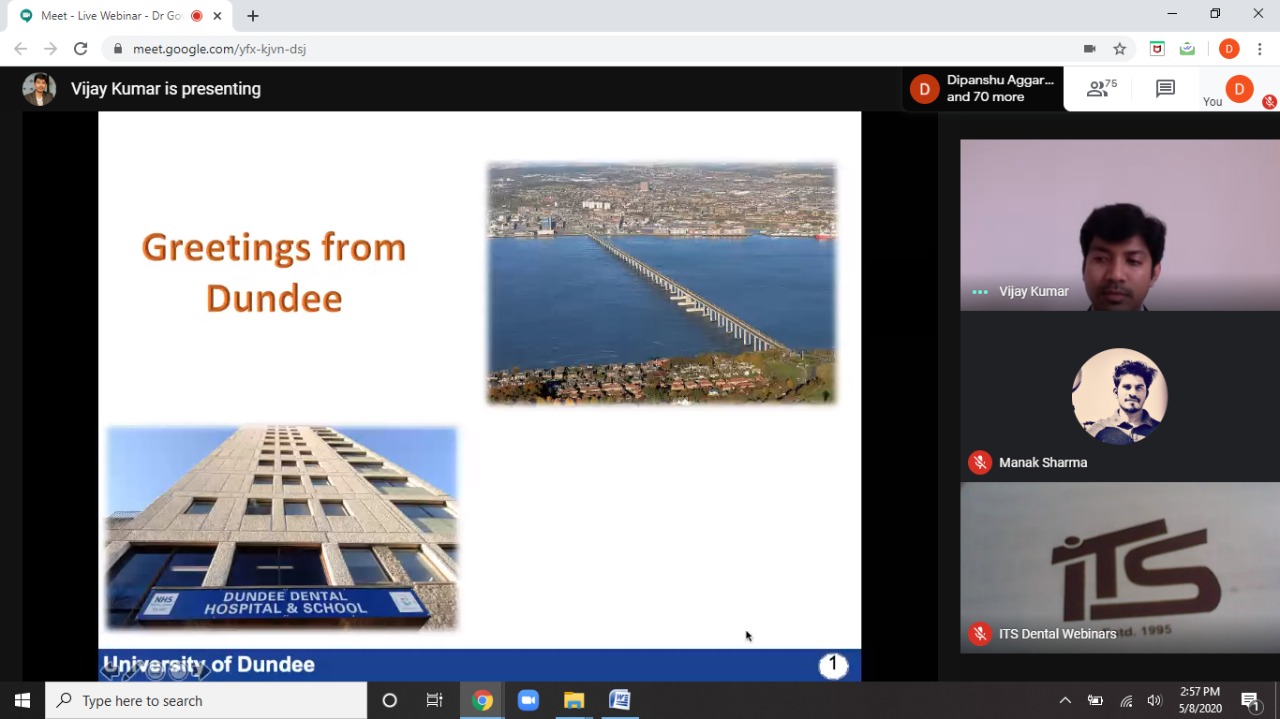Open a new browser tab
This screenshot has height=719, width=1280.
(253, 16)
